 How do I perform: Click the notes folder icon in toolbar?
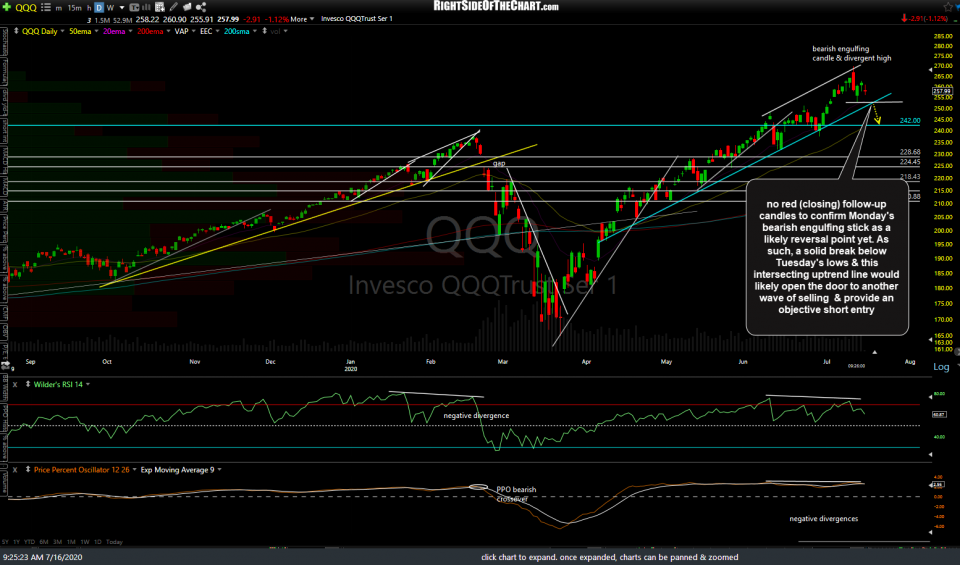point(187,7)
